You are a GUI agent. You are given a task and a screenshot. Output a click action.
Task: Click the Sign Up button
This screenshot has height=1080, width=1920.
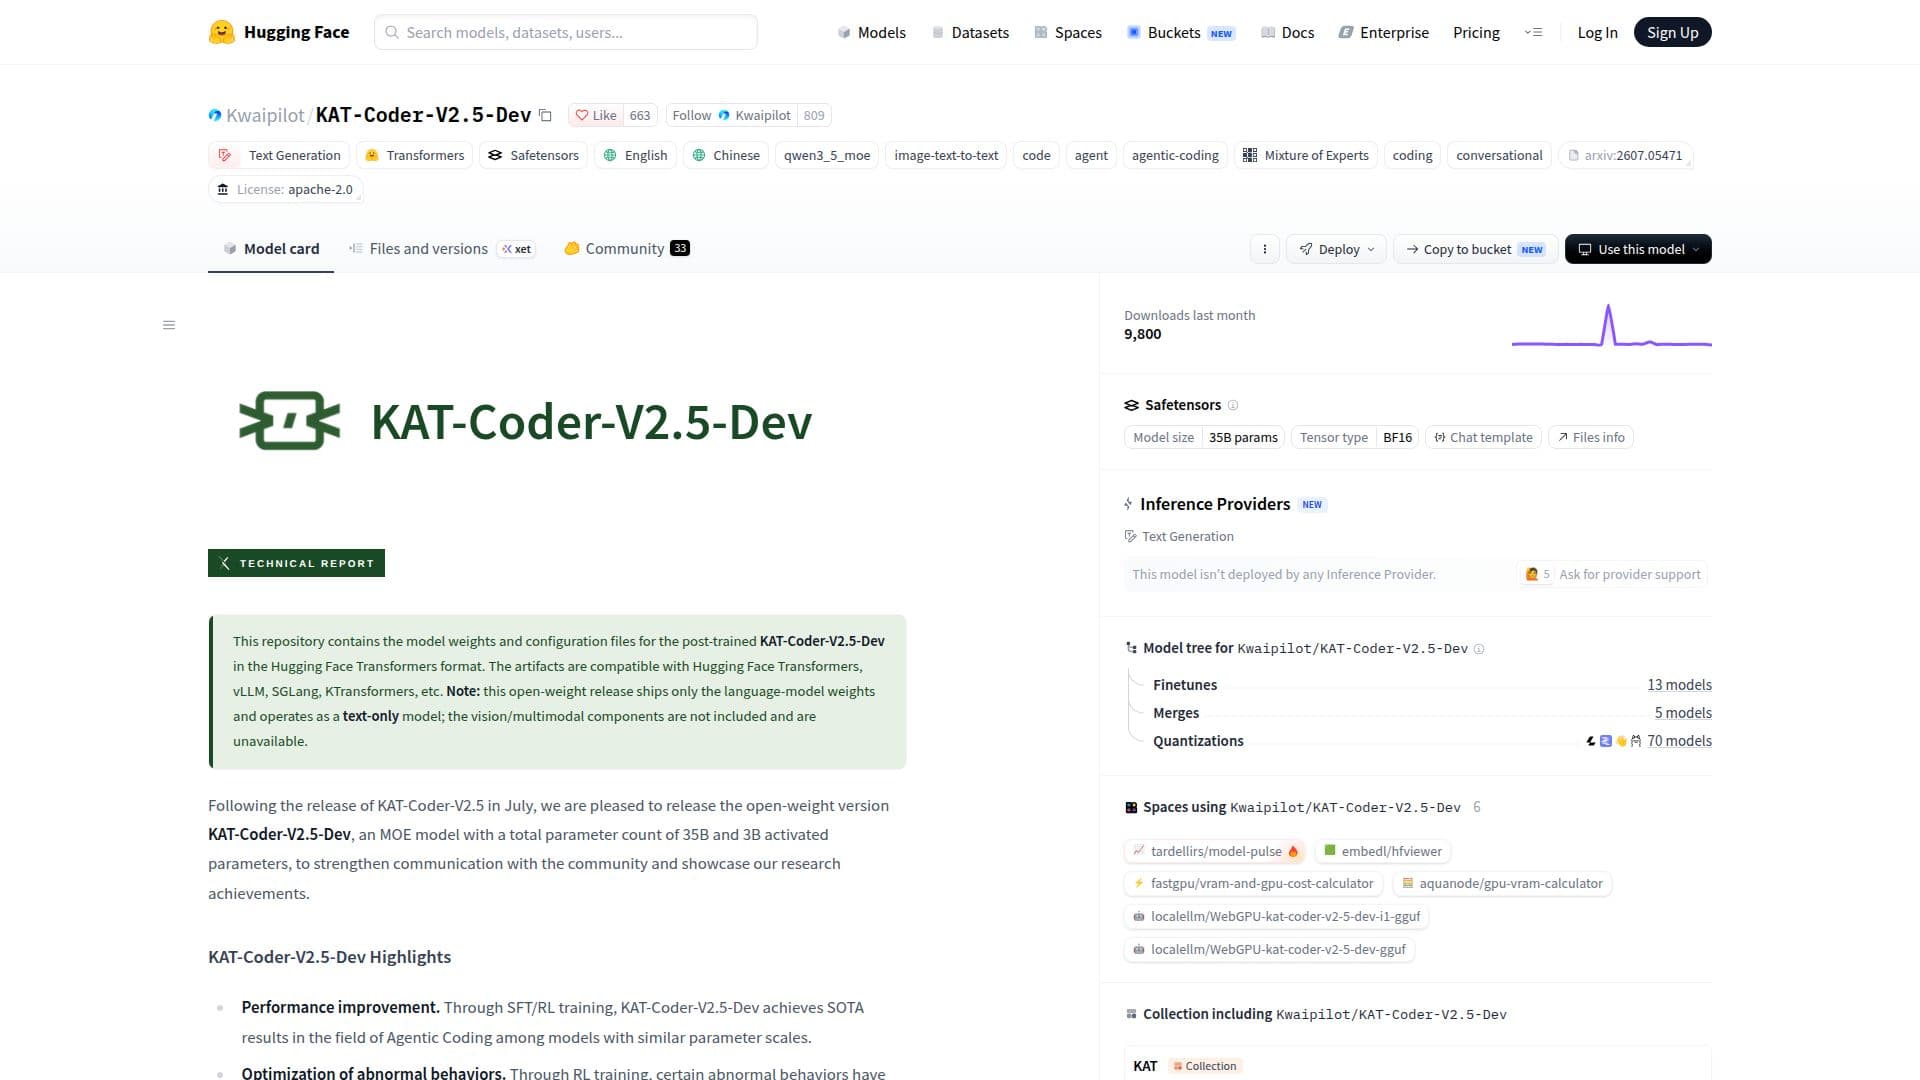[1672, 32]
